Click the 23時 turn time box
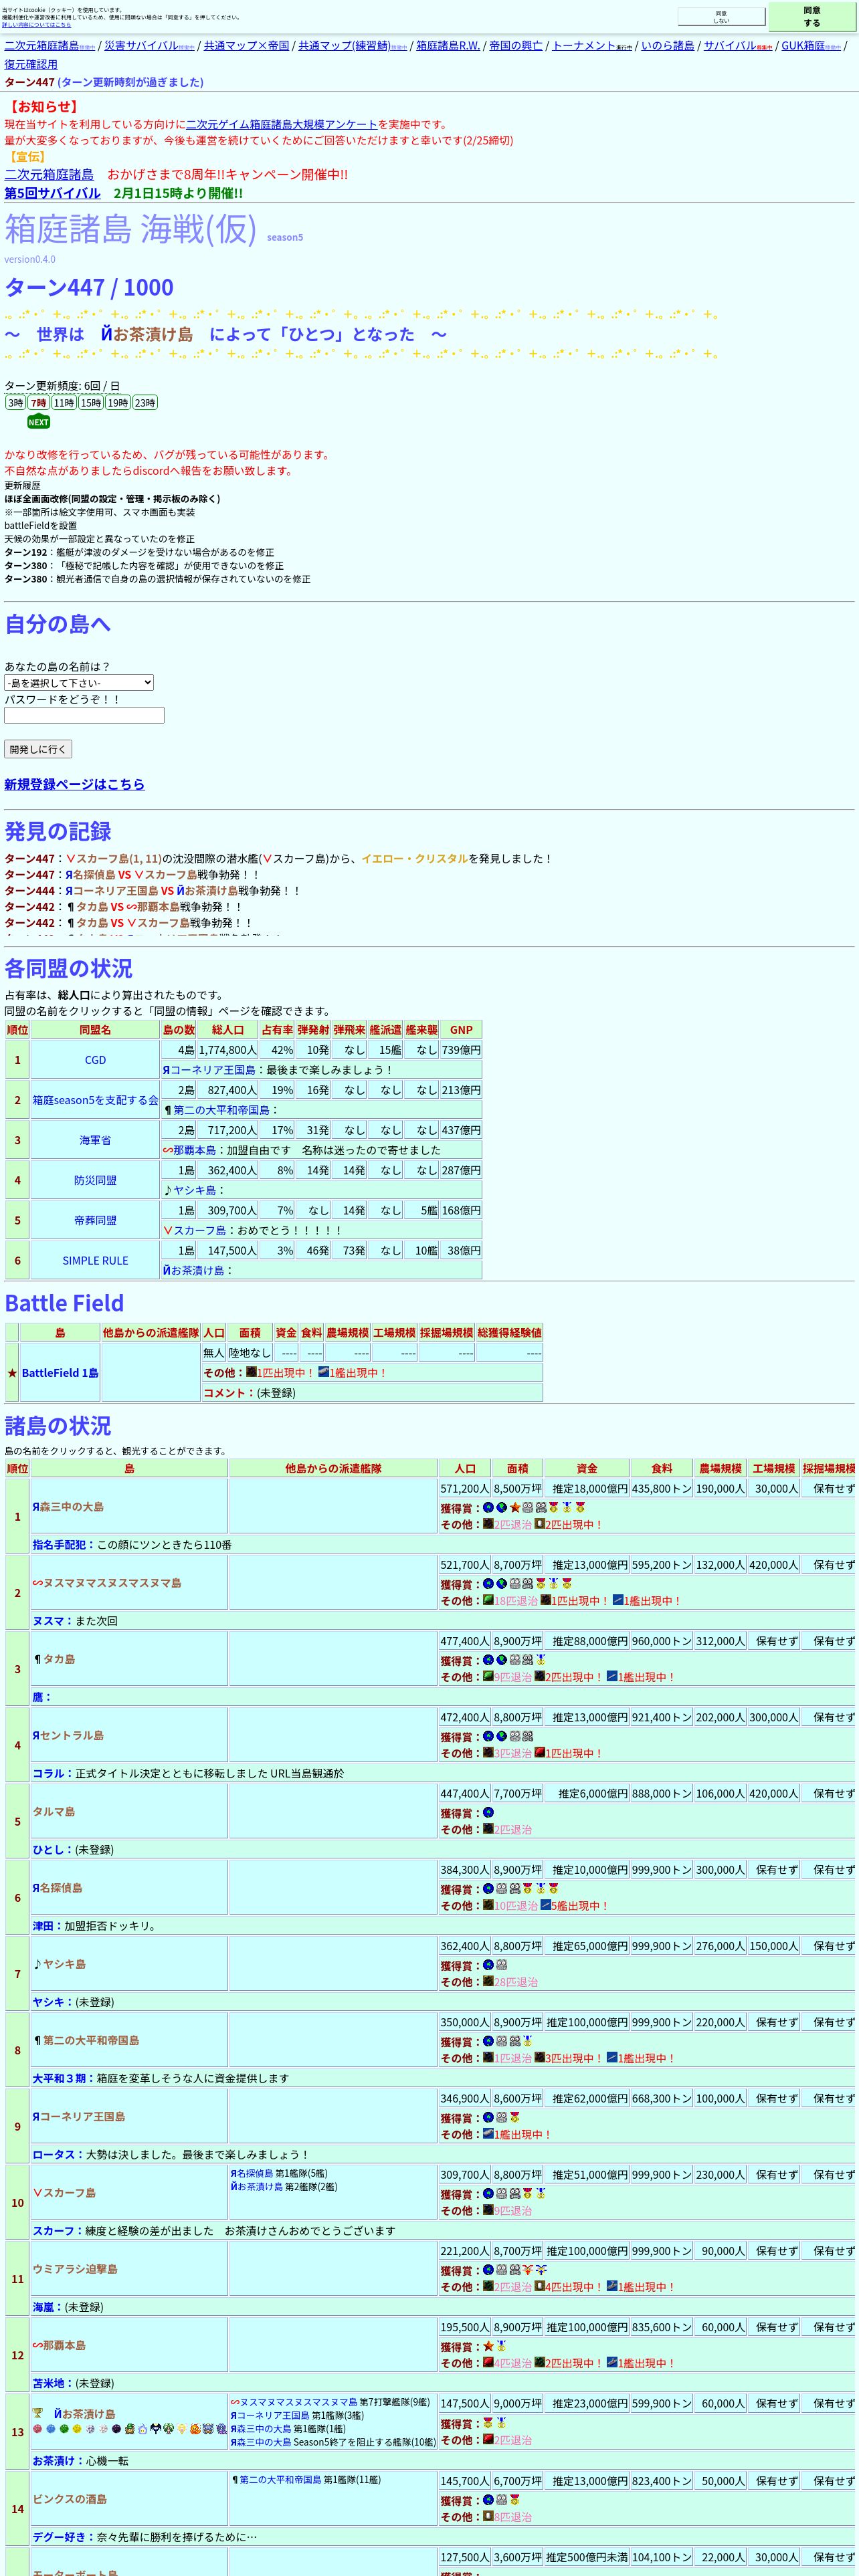The width and height of the screenshot is (859, 2576). [x=145, y=402]
